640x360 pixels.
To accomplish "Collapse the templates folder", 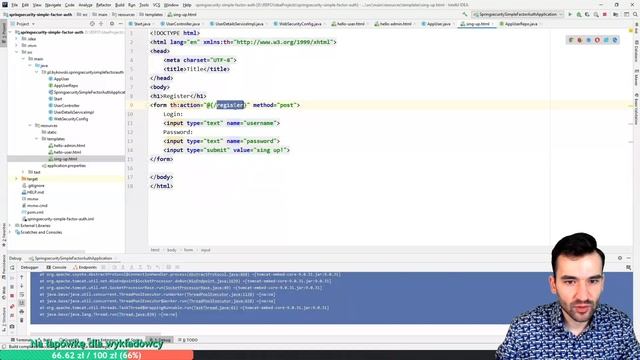I will (x=37, y=139).
